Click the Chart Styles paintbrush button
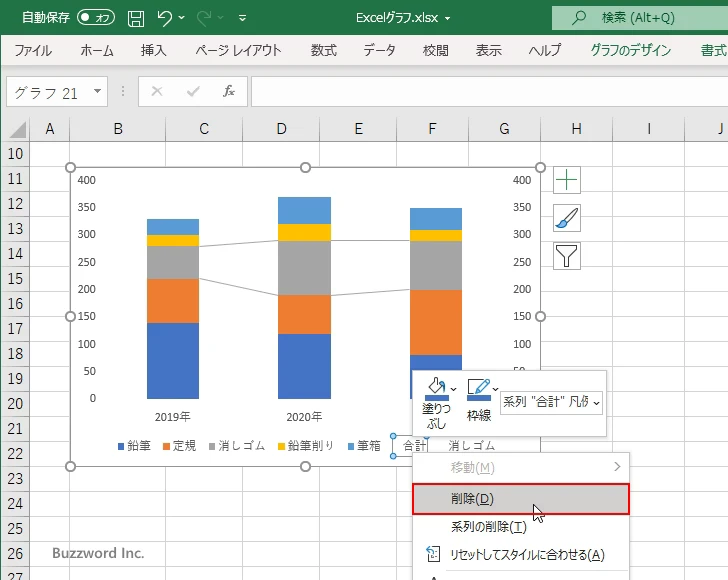 [567, 218]
